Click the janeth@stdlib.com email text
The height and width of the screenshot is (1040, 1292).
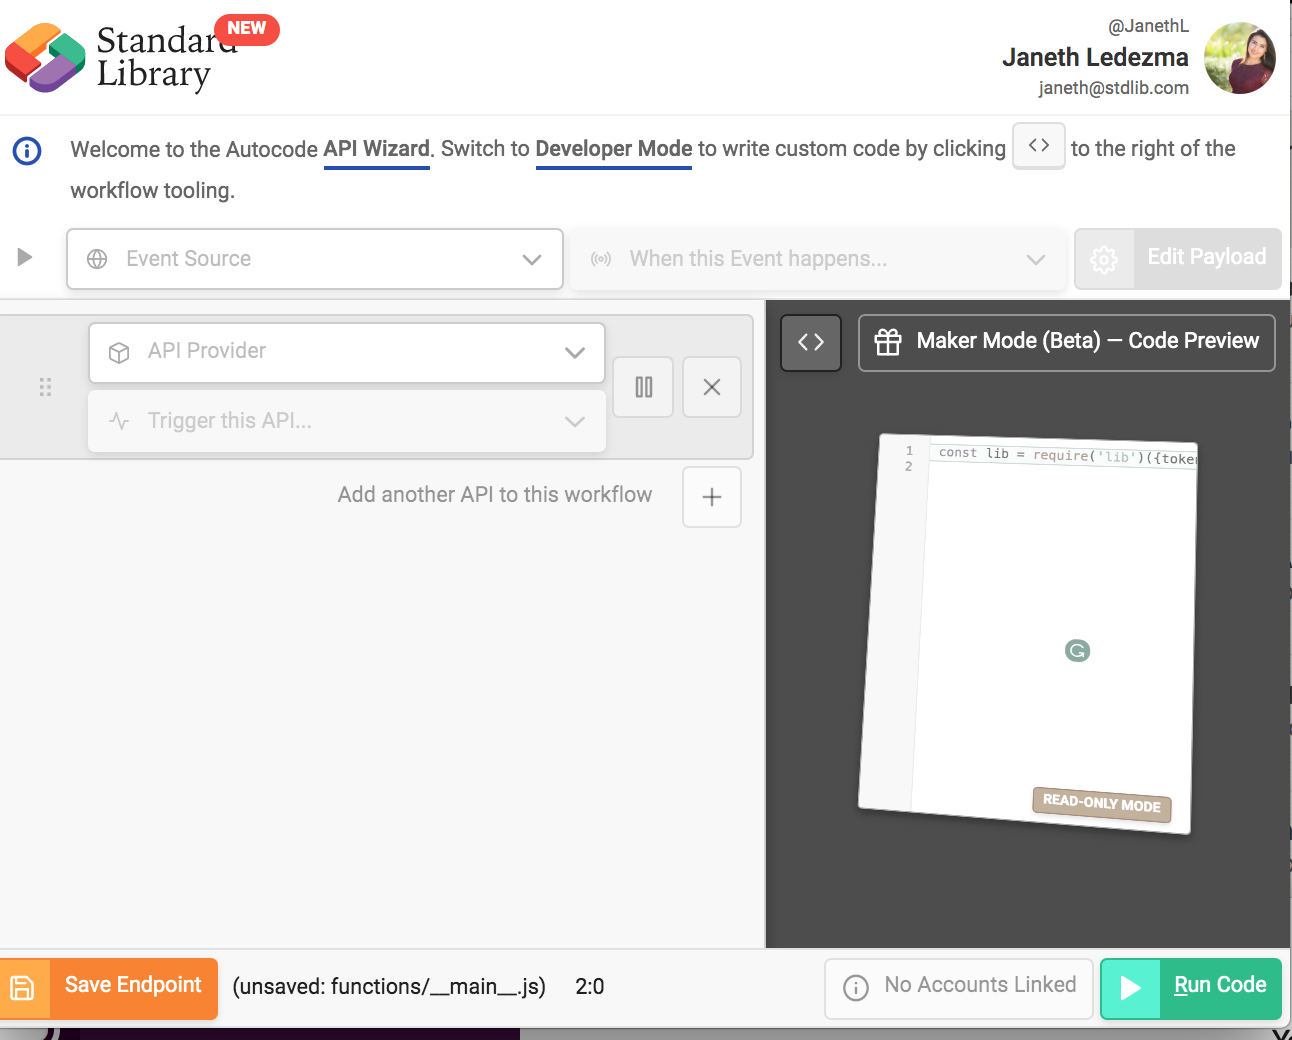tap(1114, 88)
